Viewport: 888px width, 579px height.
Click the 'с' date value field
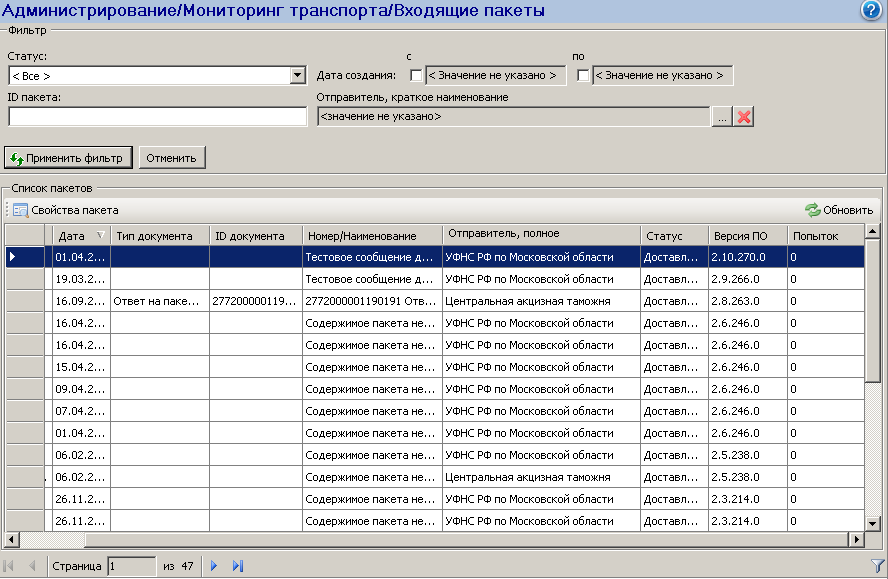click(495, 75)
